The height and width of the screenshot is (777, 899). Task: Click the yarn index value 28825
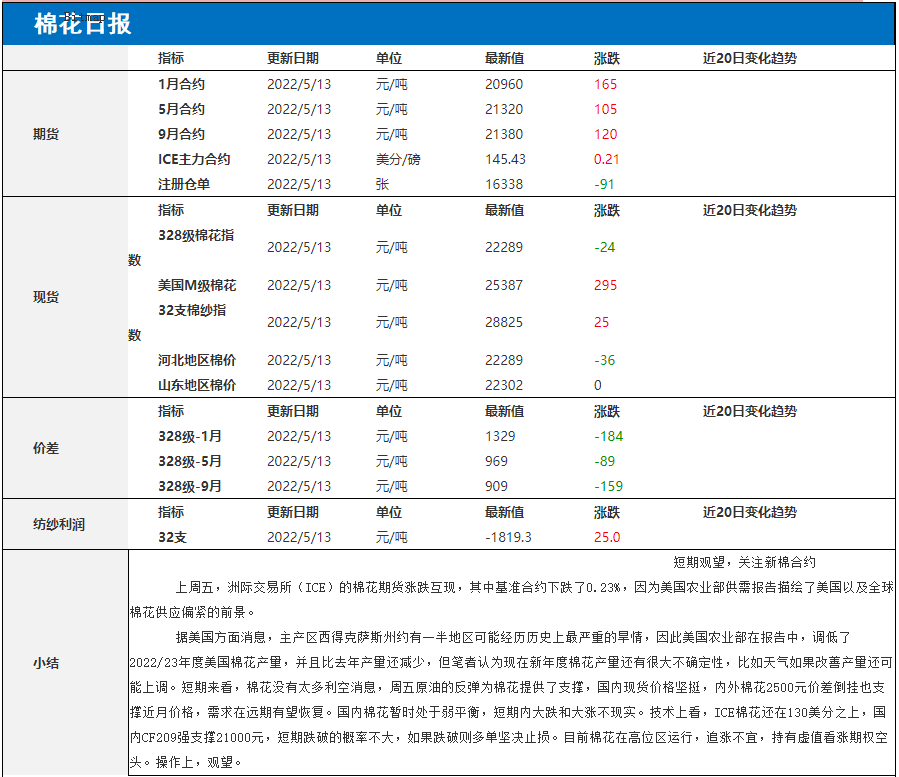[504, 322]
